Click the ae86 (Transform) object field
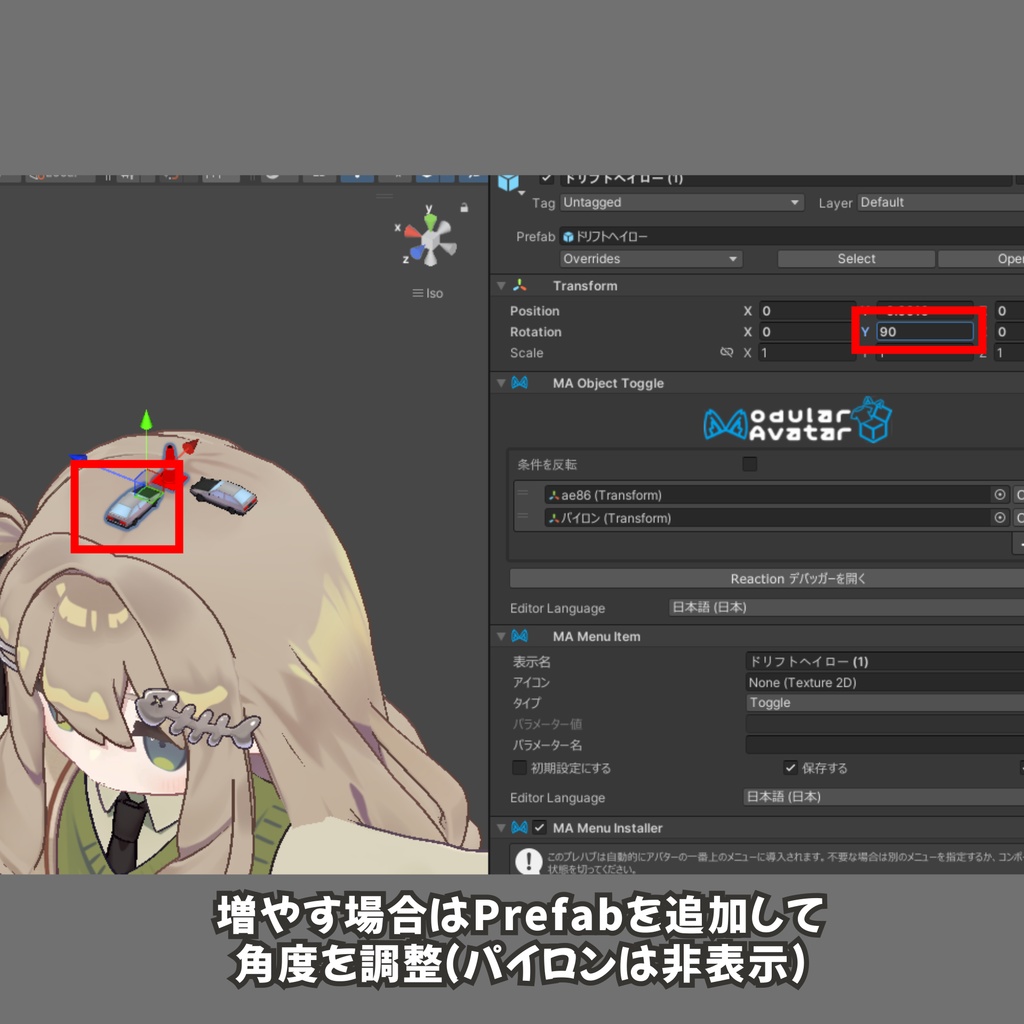The height and width of the screenshot is (1024, 1024). point(767,495)
